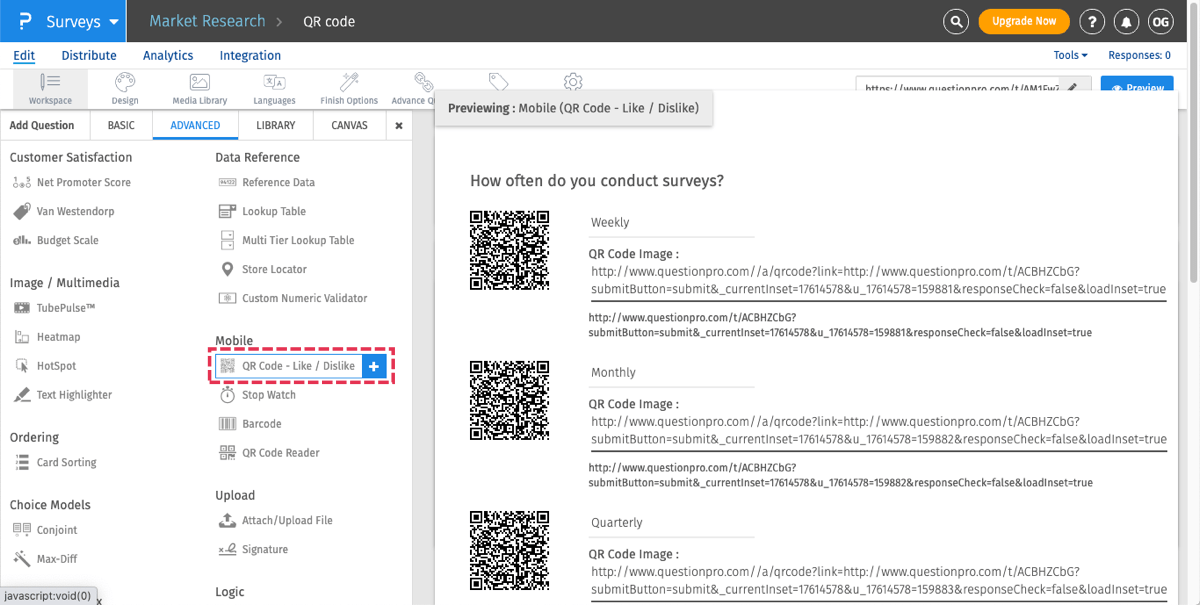Switch to the BASIC question tab
The height and width of the screenshot is (605, 1200).
(x=121, y=126)
